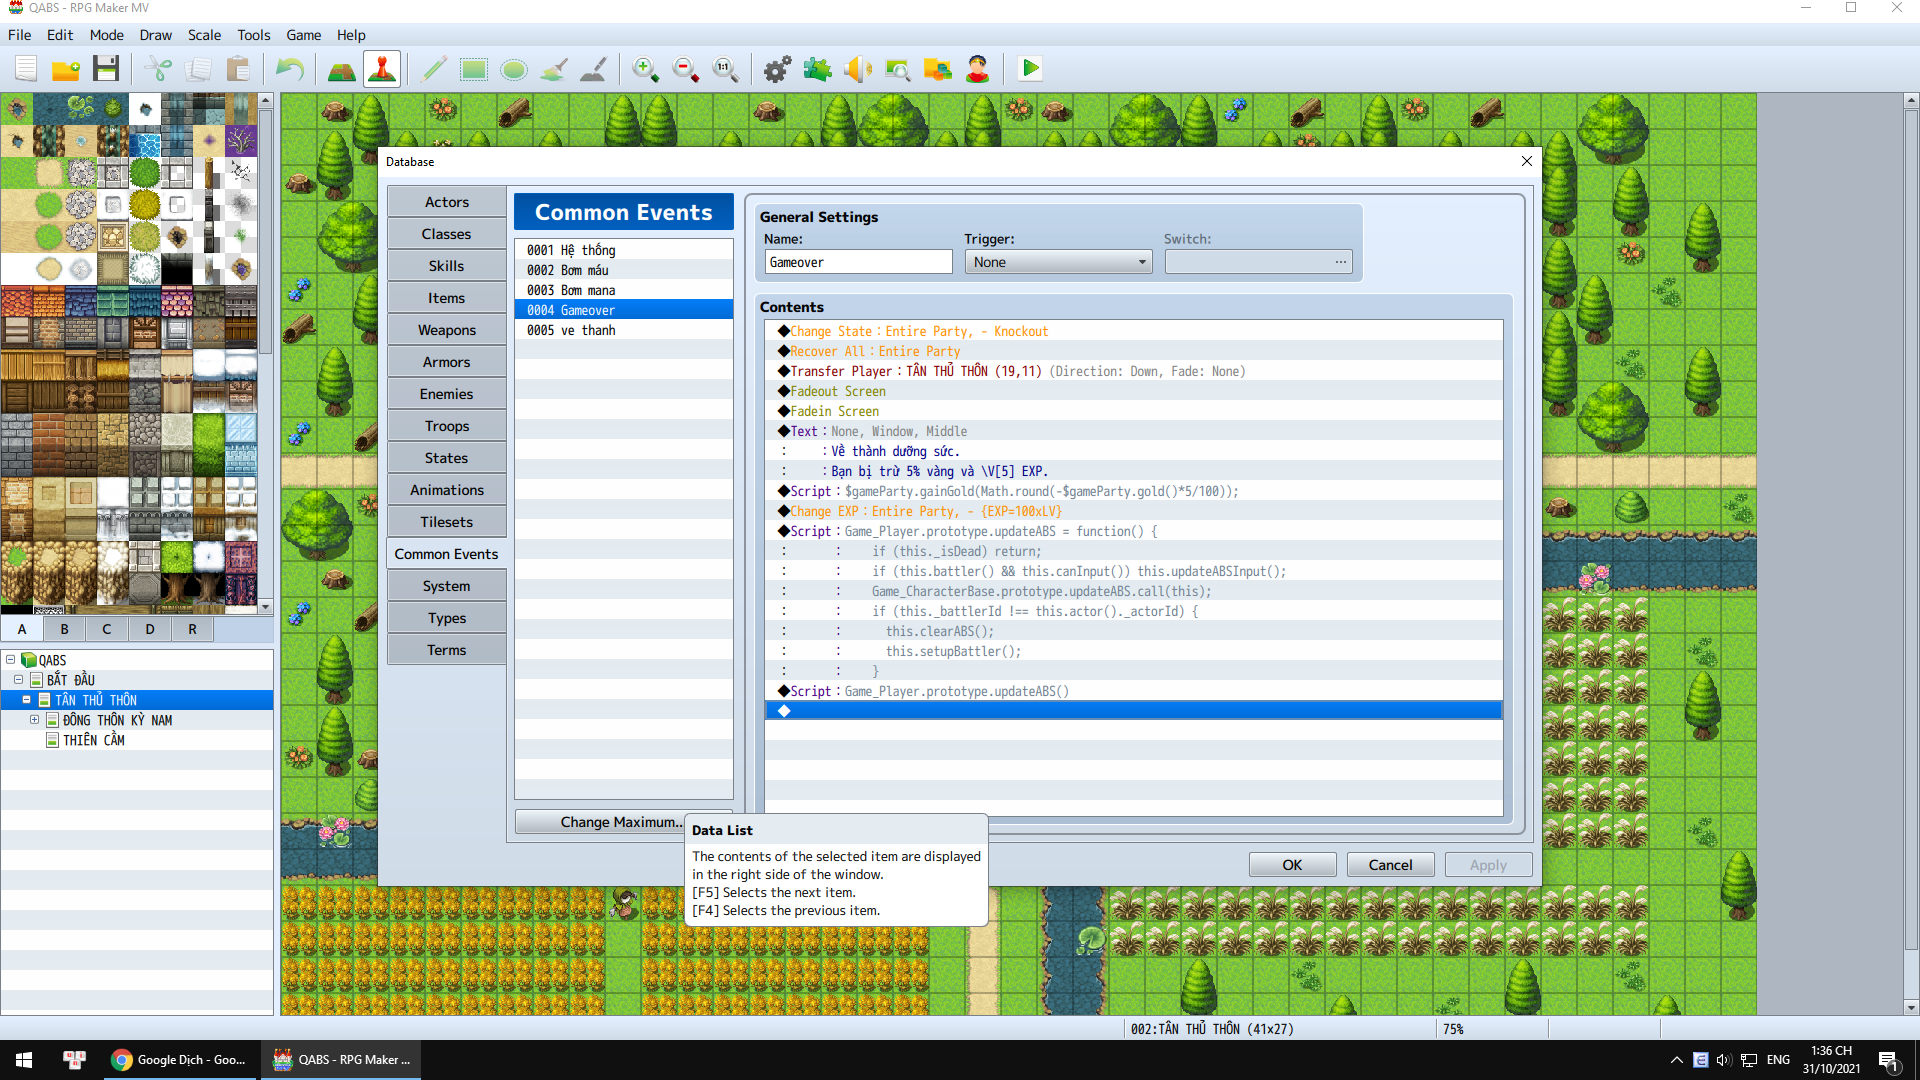Open Switch selector ellipsis field
The width and height of the screenshot is (1920, 1080).
click(1258, 262)
